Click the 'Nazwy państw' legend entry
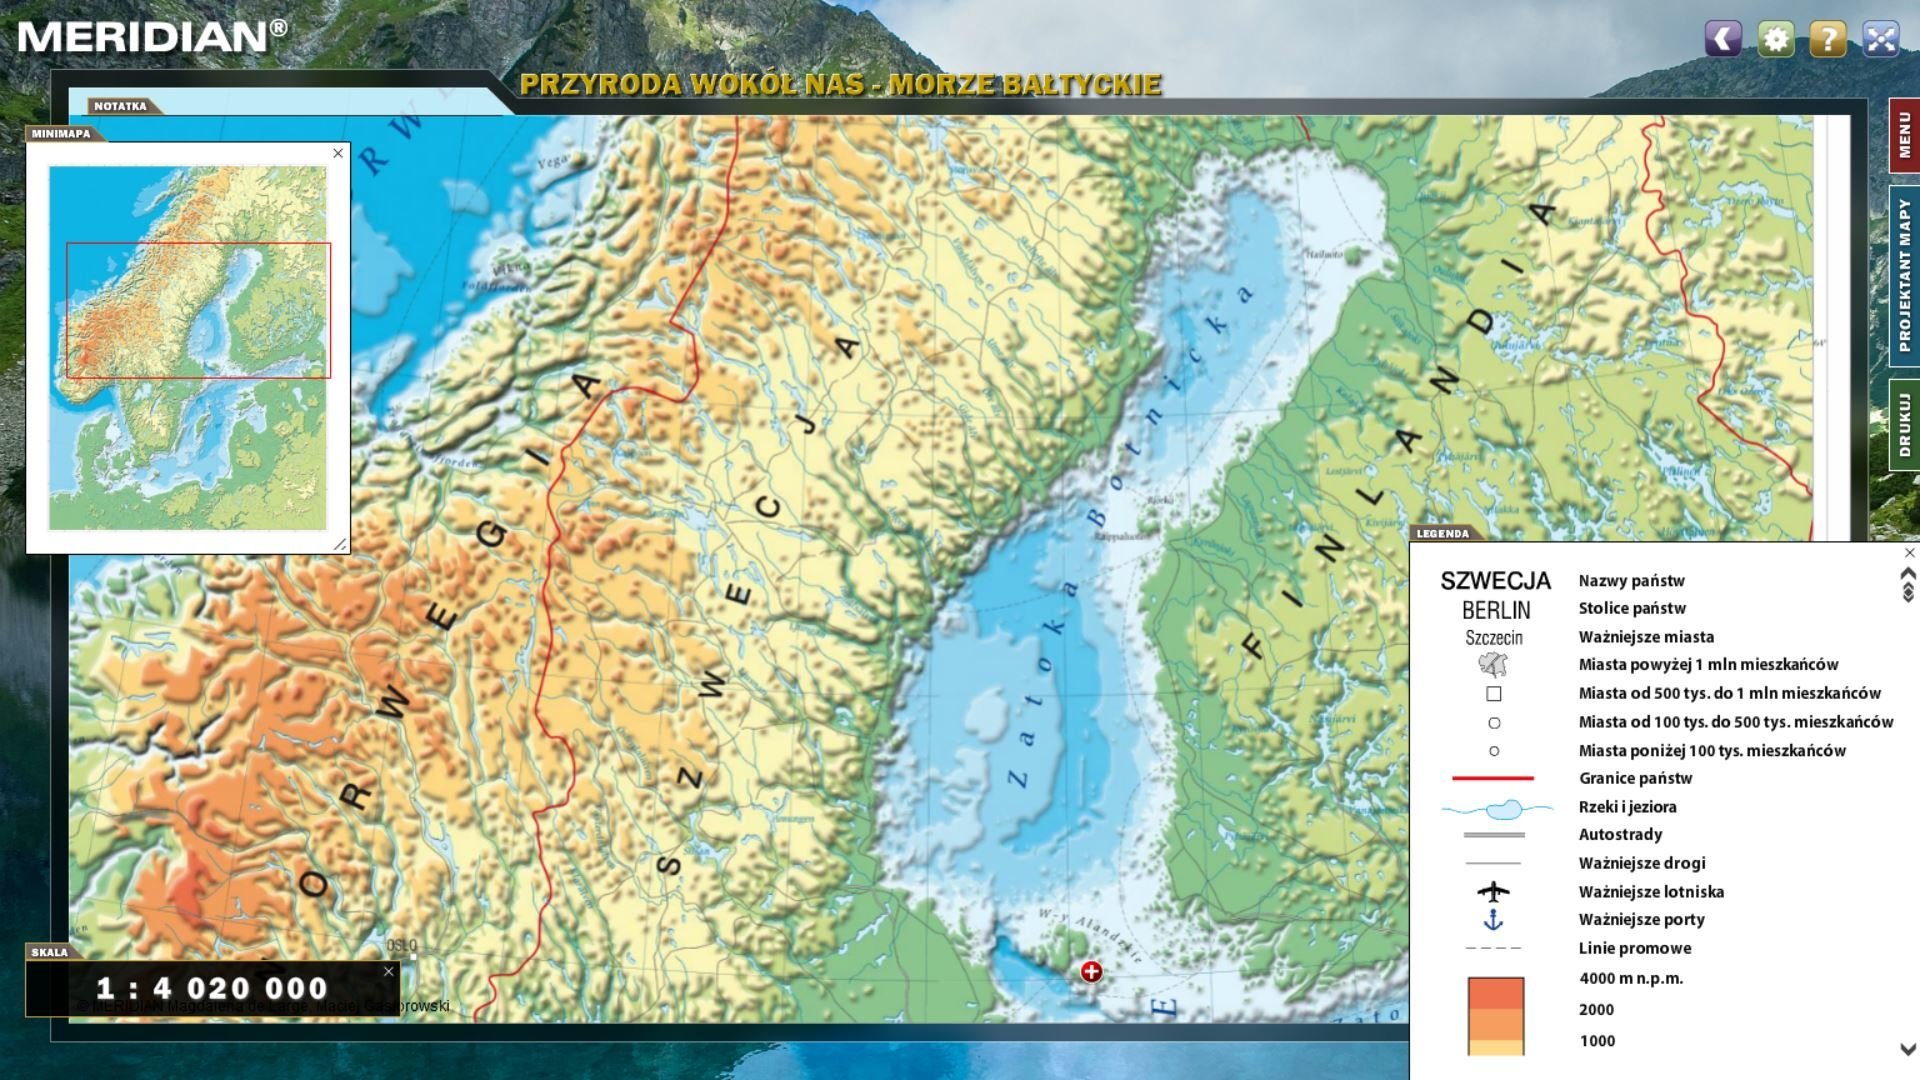 [1631, 581]
